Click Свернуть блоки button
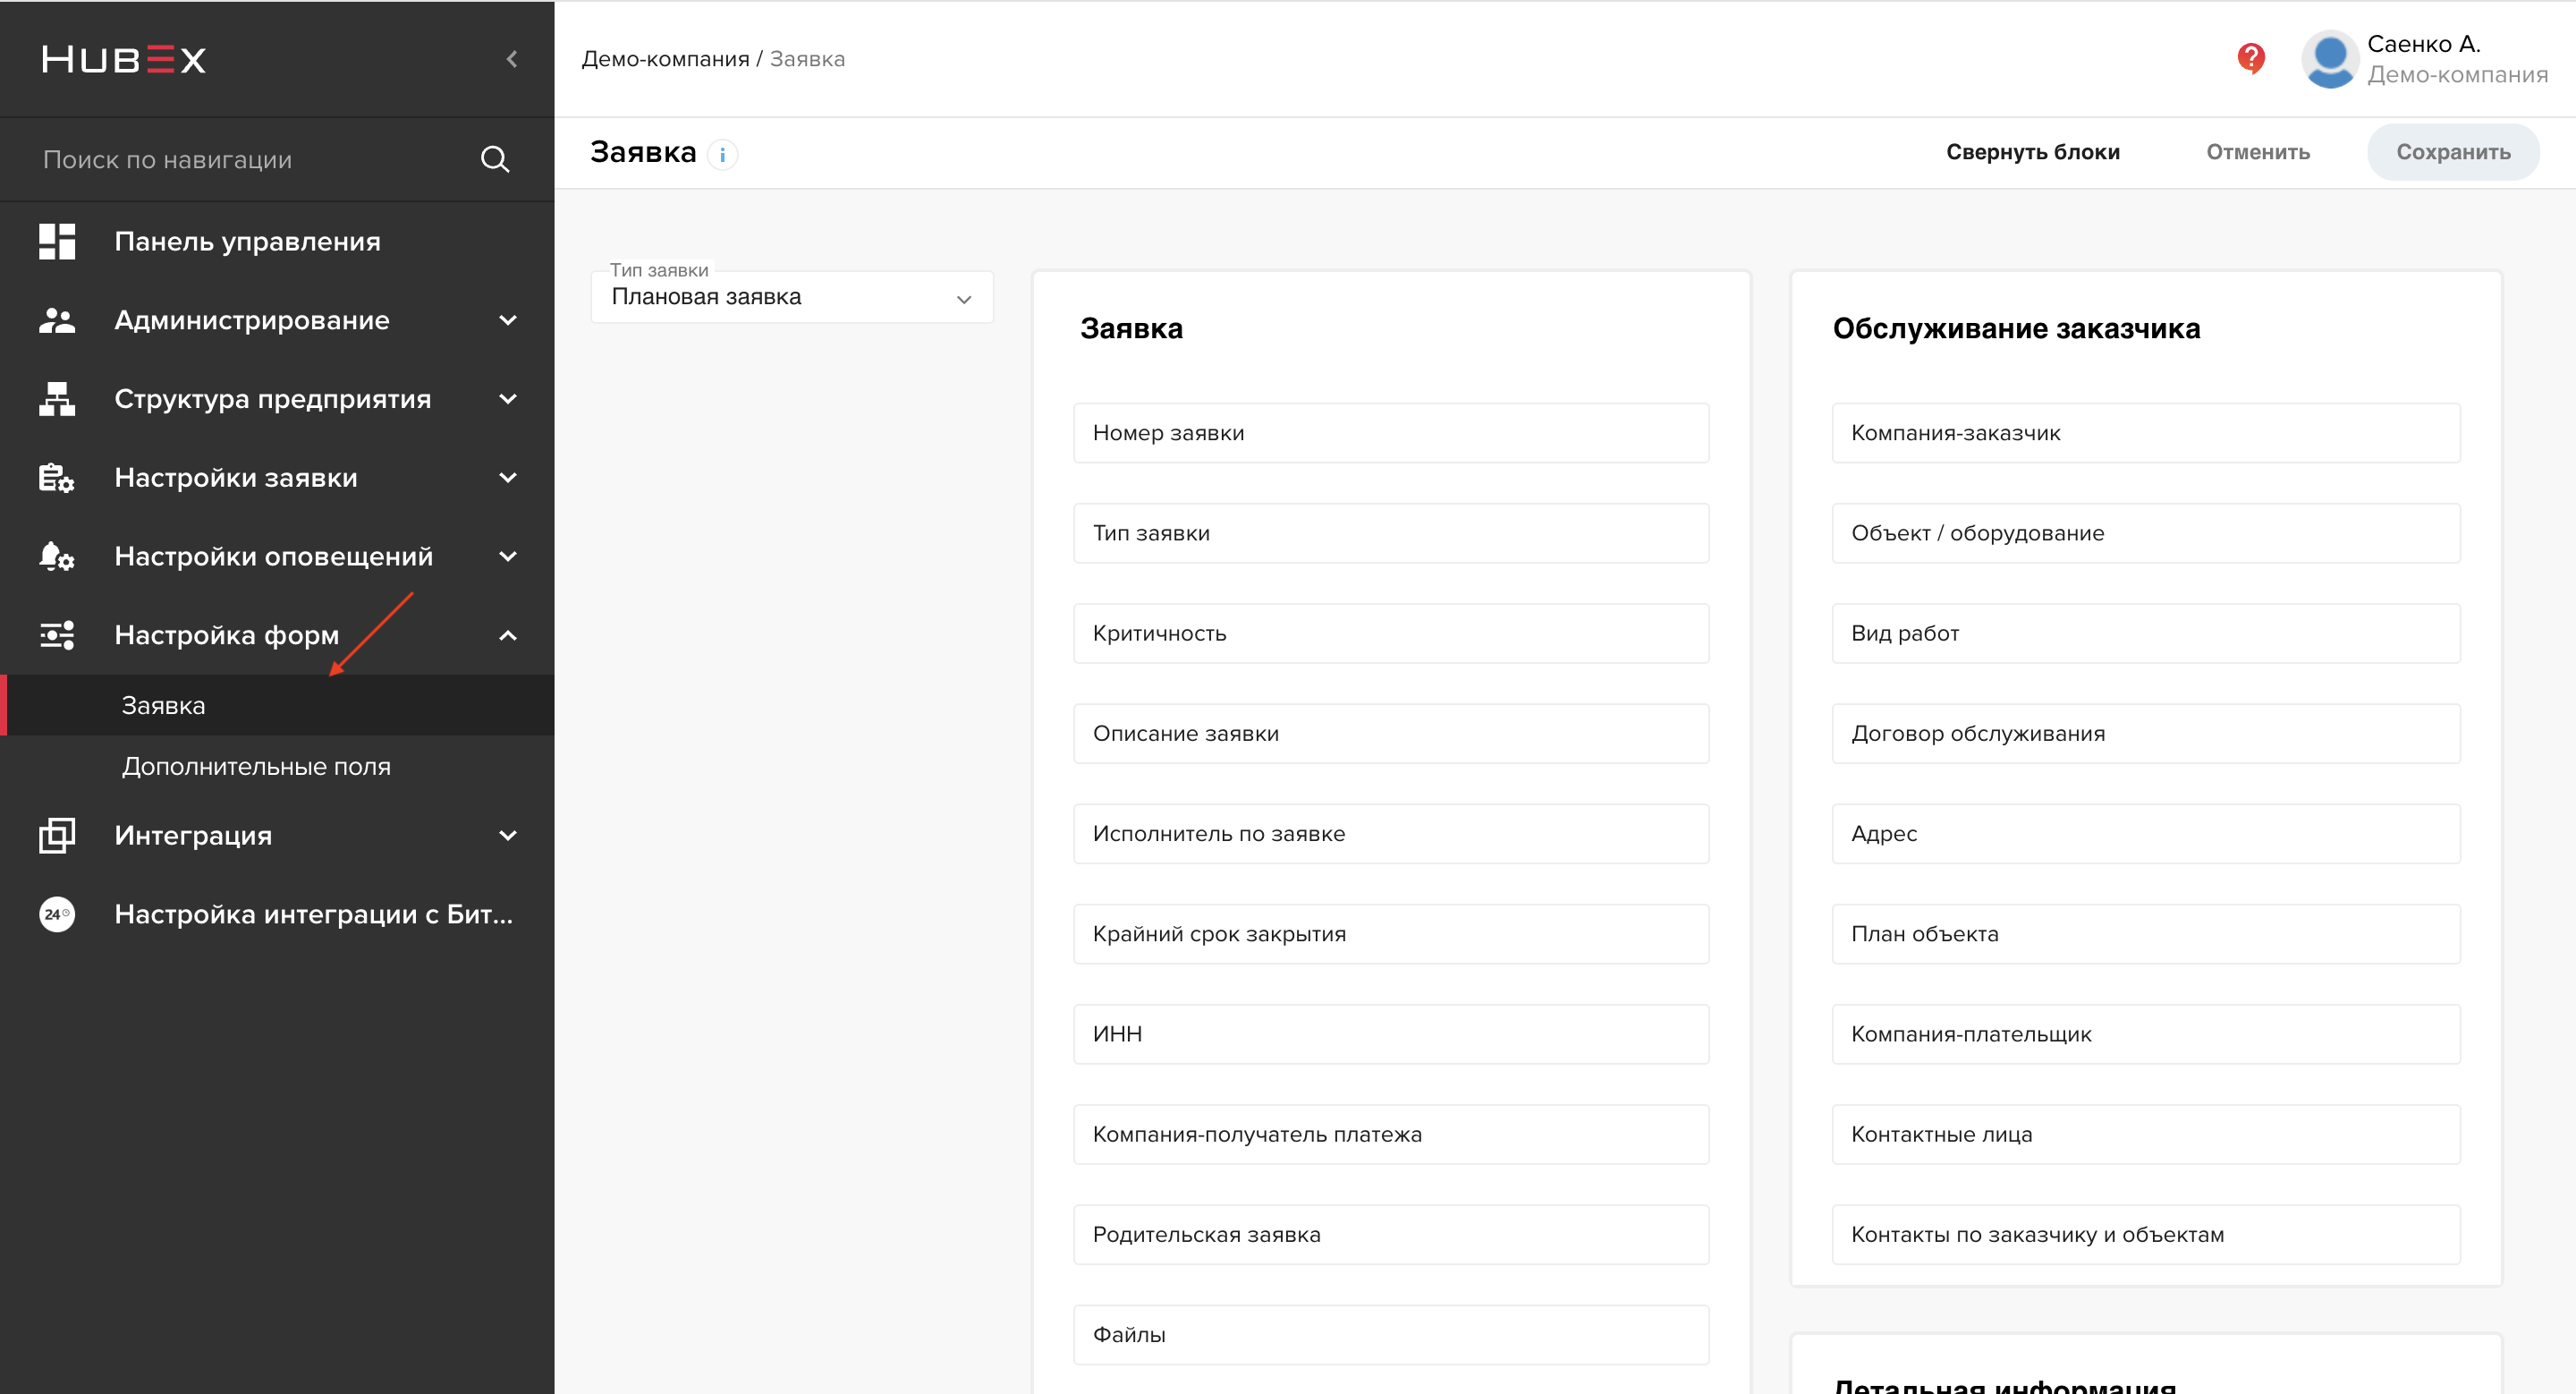This screenshot has width=2576, height=1394. pyautogui.click(x=2032, y=152)
